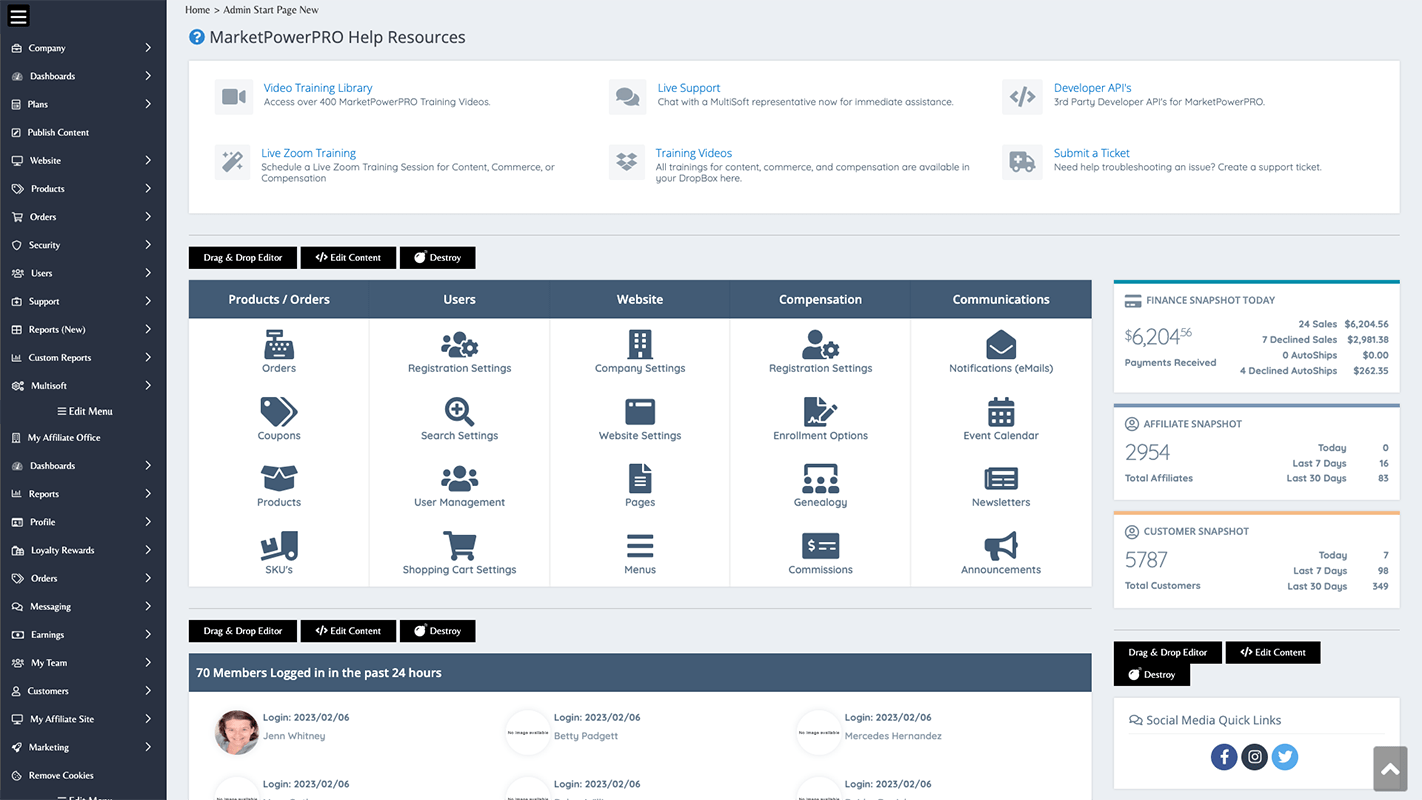
Task: Open the Search Settings magnifier icon
Action: pyautogui.click(x=460, y=411)
